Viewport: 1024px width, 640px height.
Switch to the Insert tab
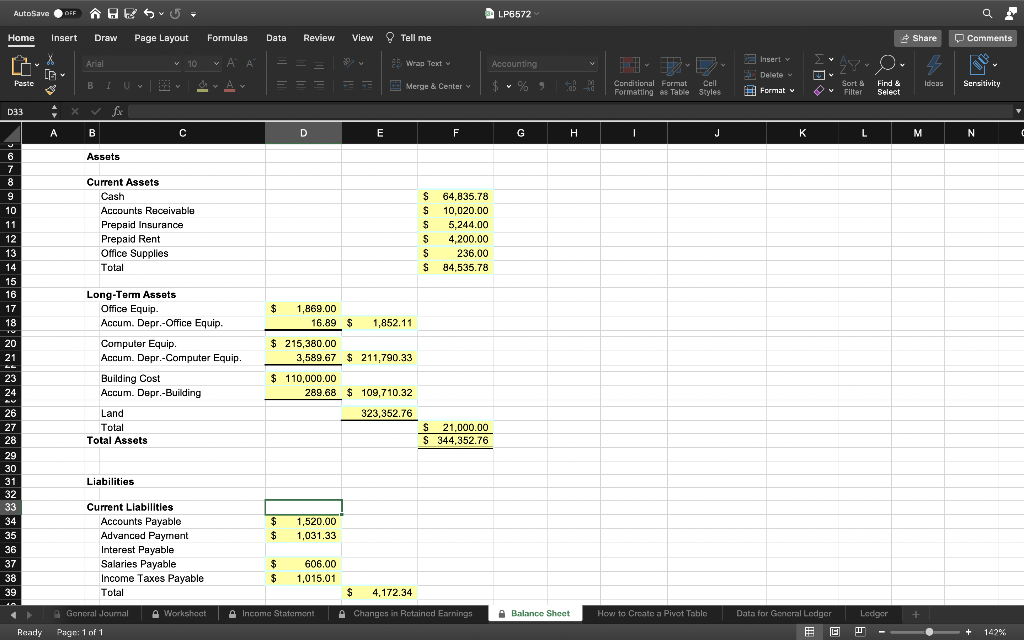tap(64, 38)
